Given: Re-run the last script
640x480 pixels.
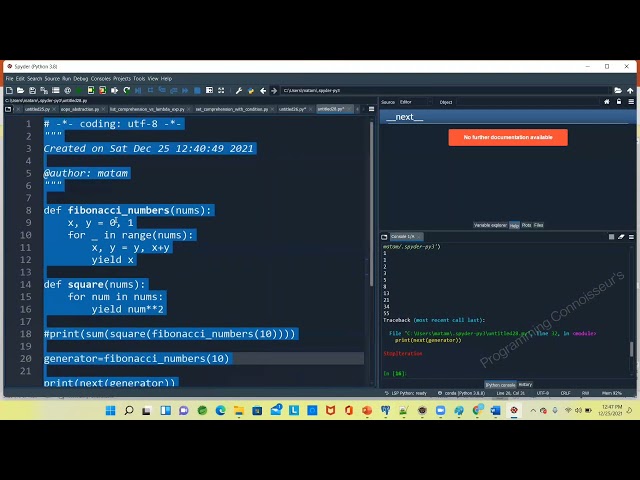Looking at the screenshot, I should pyautogui.click(x=127, y=90).
